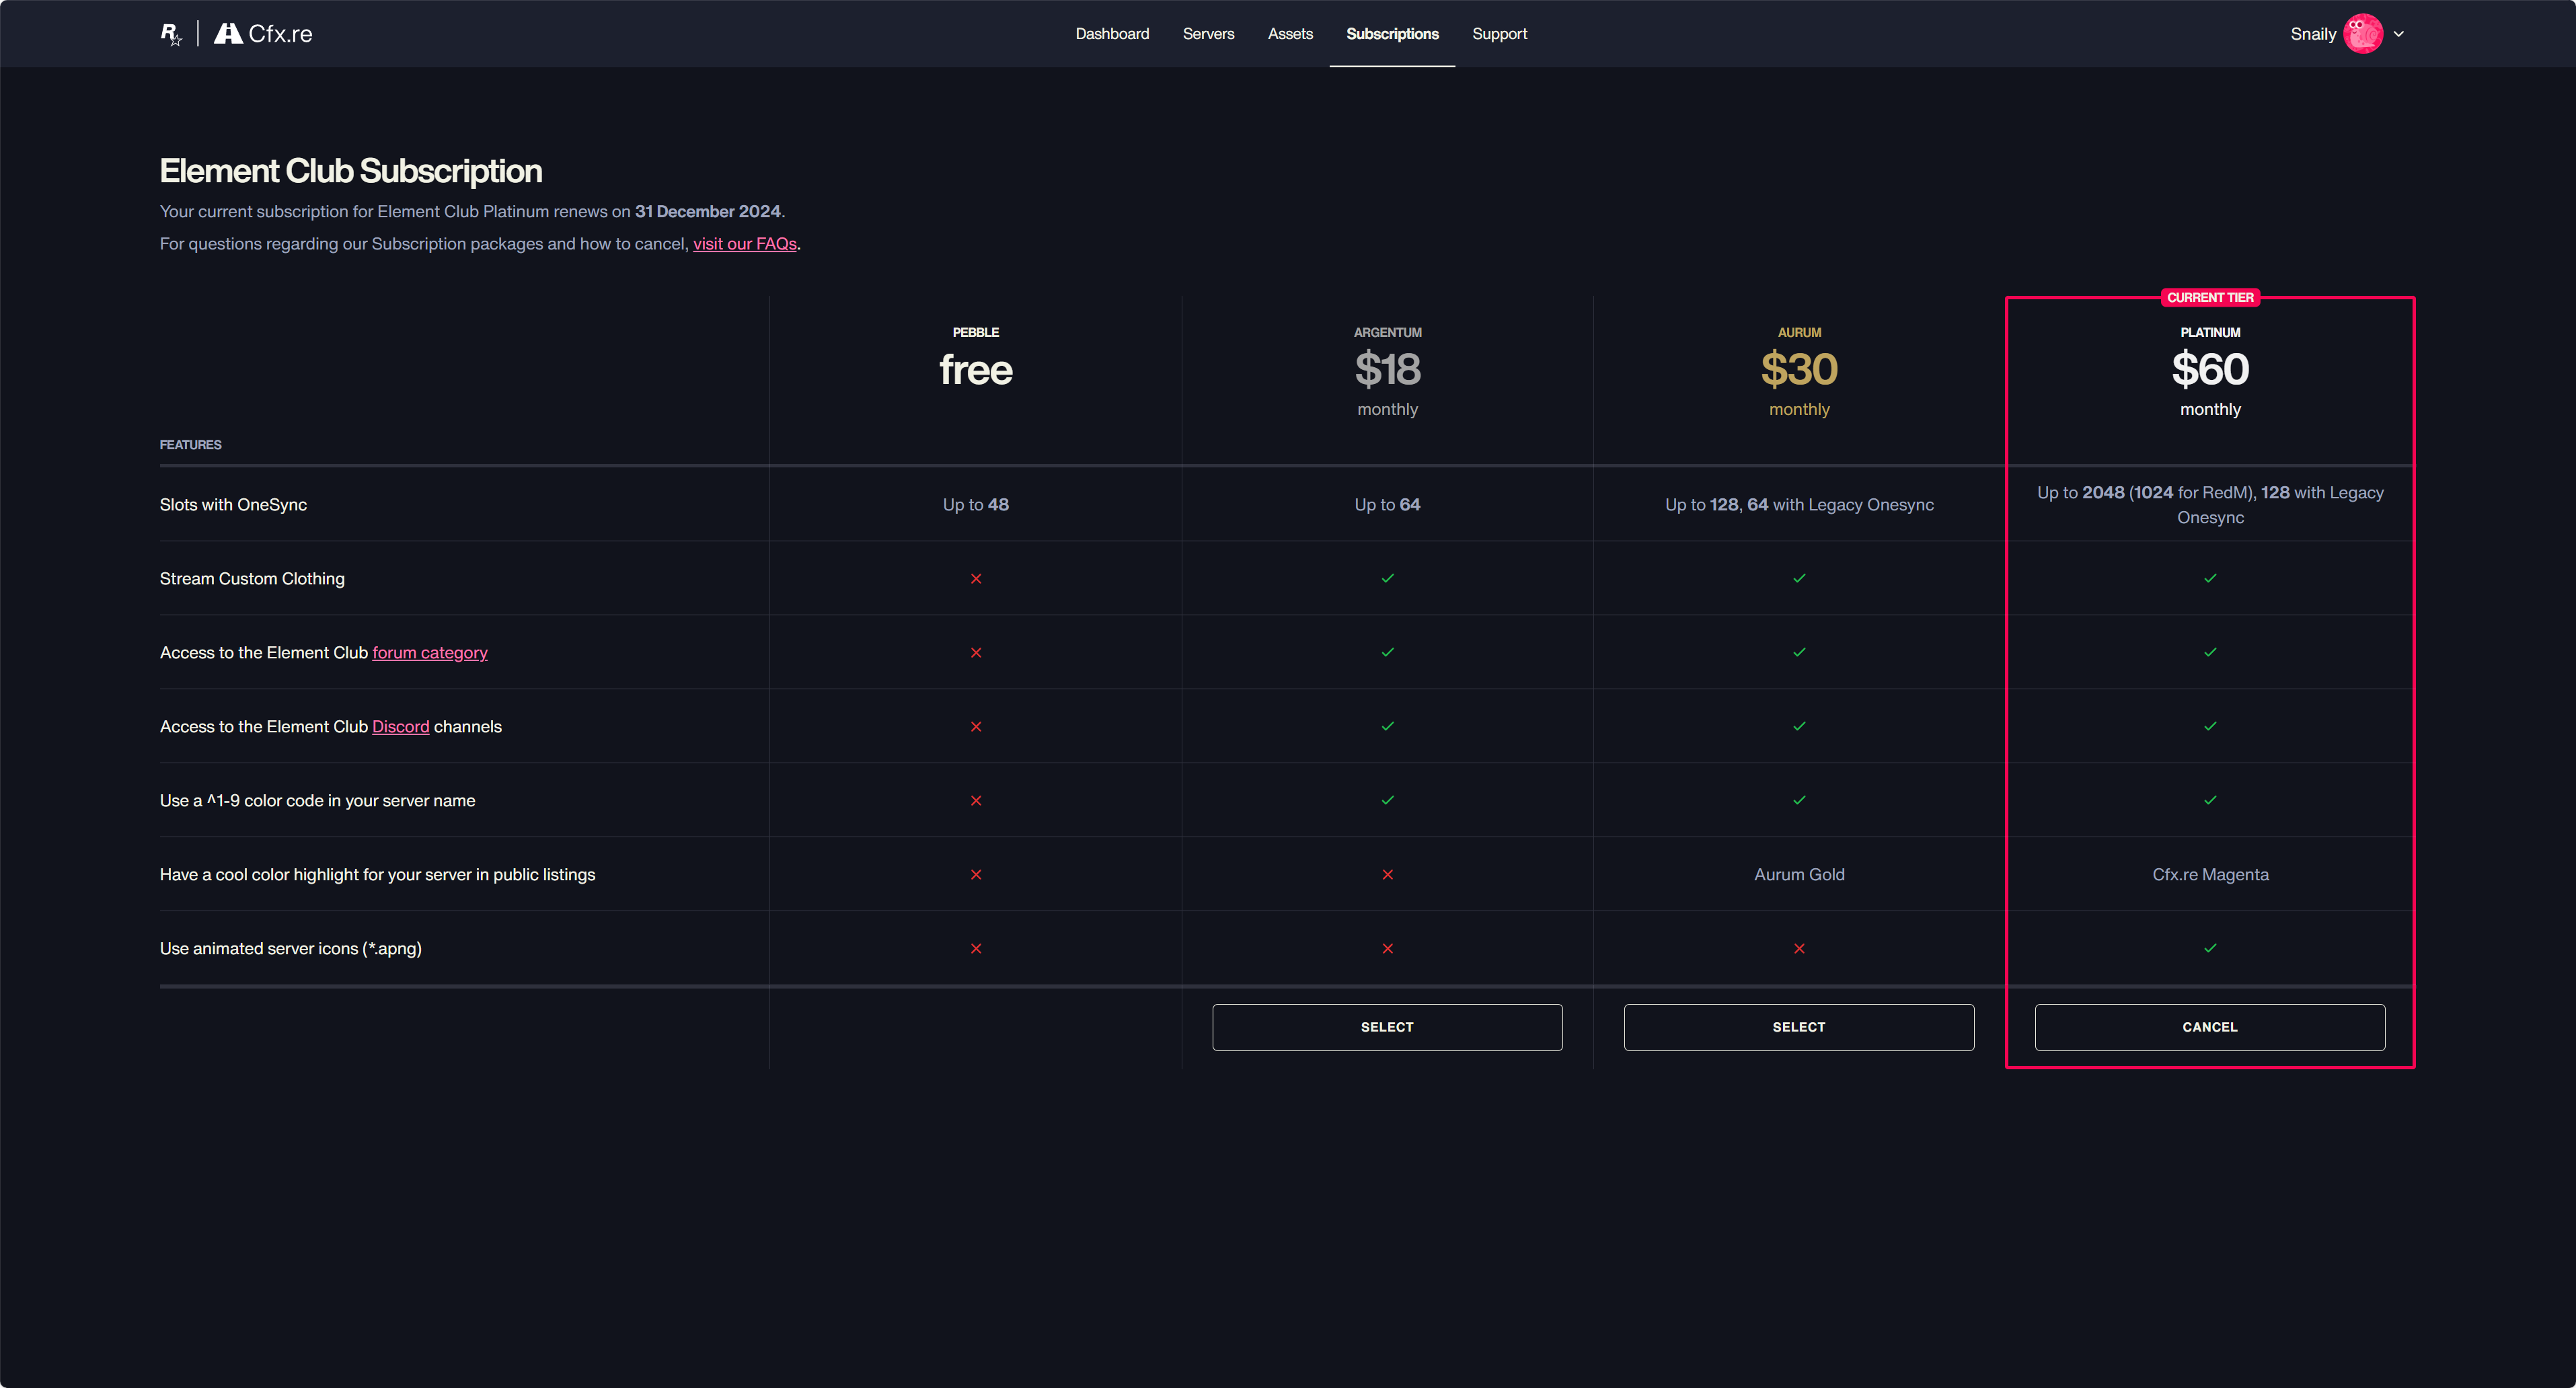Image resolution: width=2576 pixels, height=1388 pixels.
Task: Click Aurum's 'Up to 128, 64' slots cell
Action: click(1799, 505)
